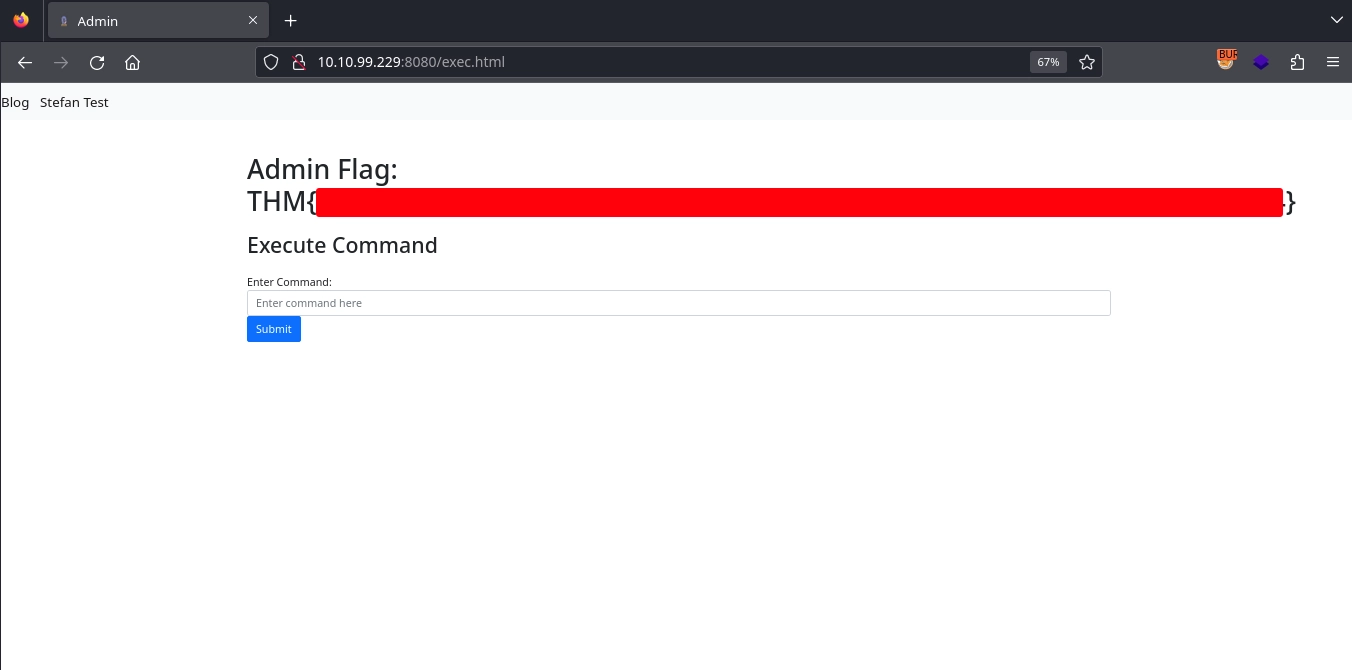Click the Enter command here field

(678, 303)
